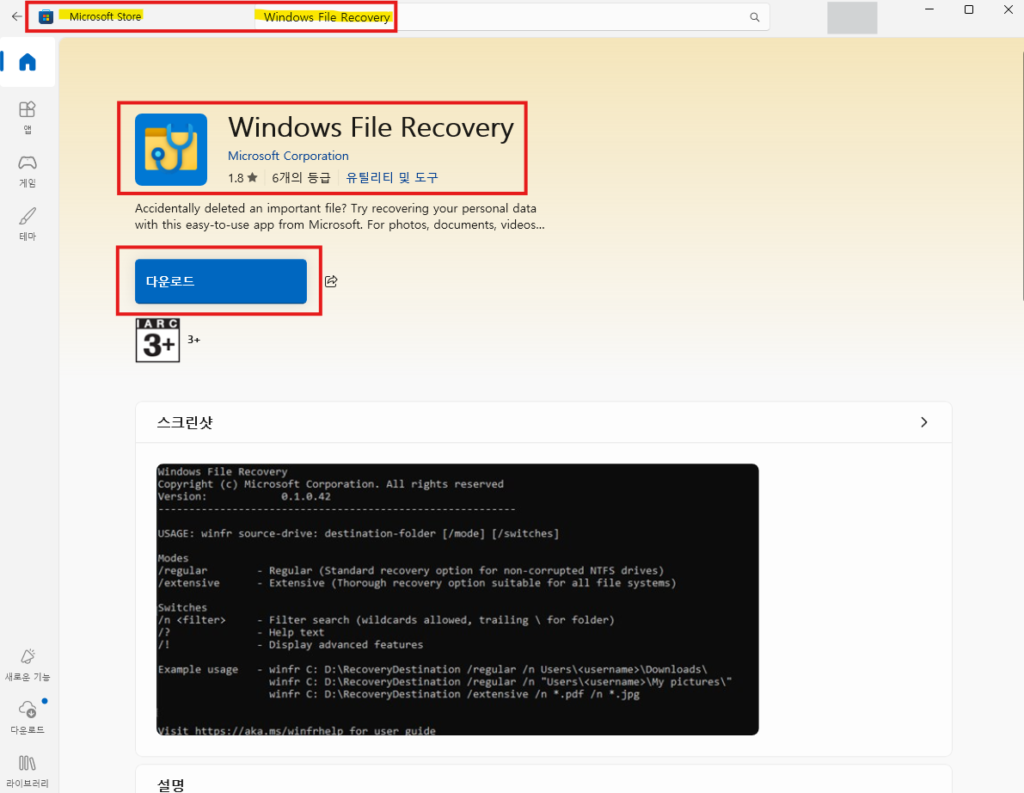Open the 다운로드 section in sidebar
Screen dimensions: 1024x793
[27, 717]
